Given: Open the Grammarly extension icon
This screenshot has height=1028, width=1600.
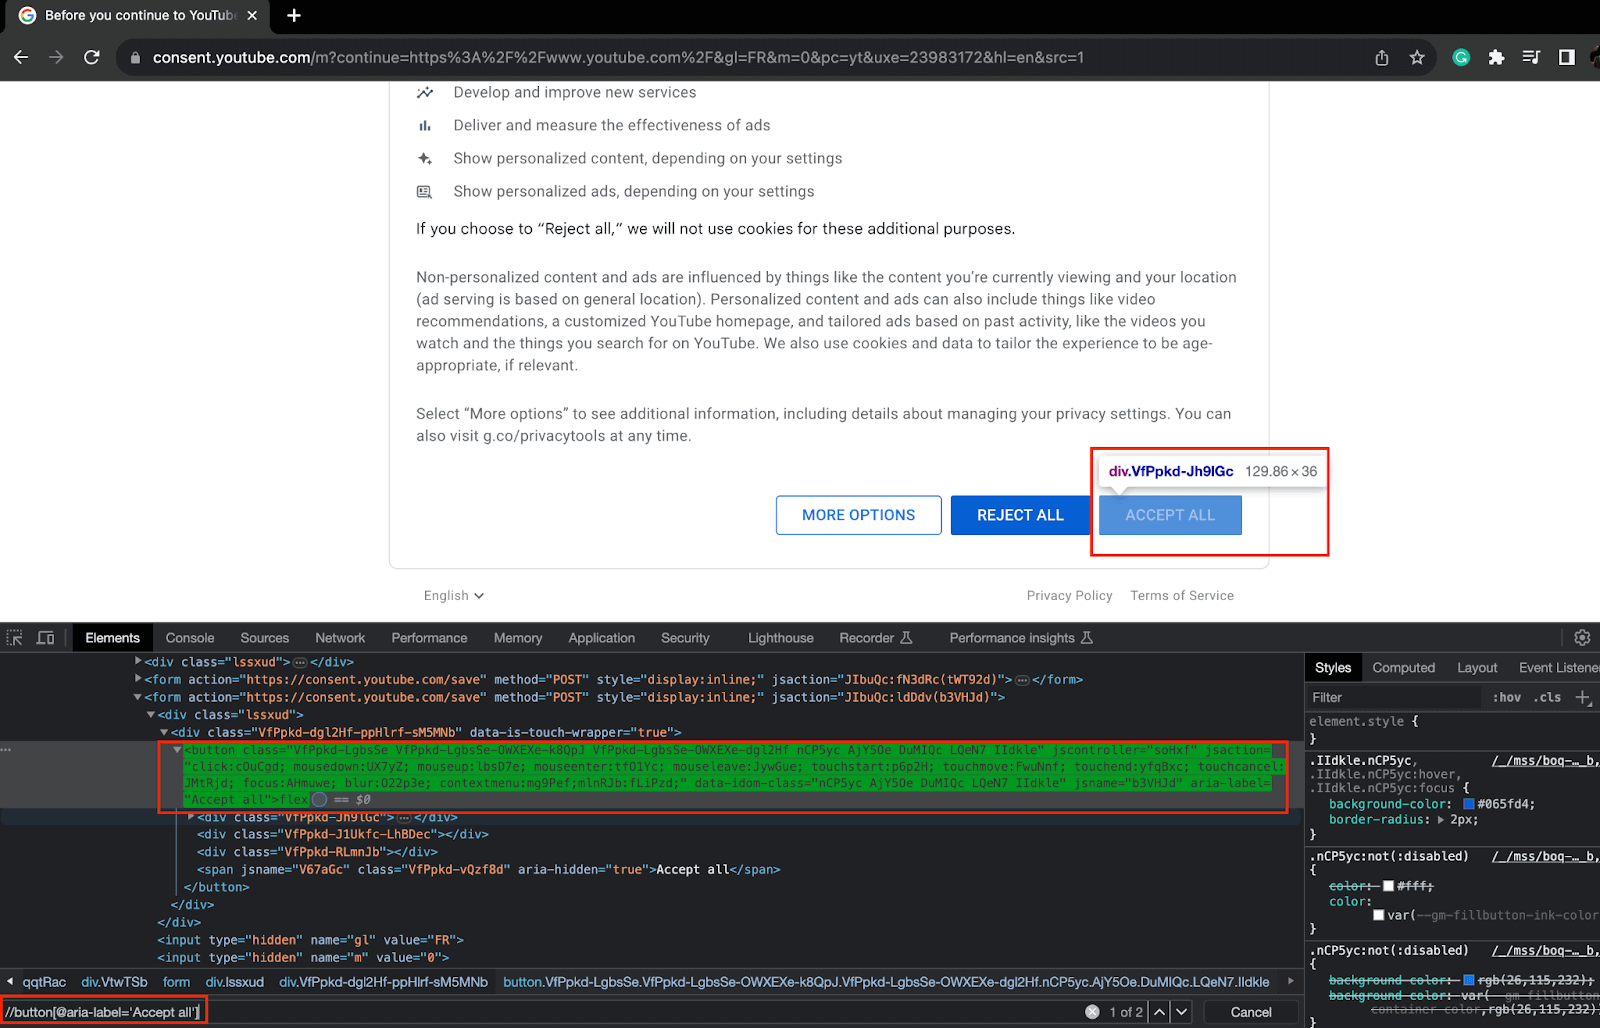Looking at the screenshot, I should point(1461,57).
